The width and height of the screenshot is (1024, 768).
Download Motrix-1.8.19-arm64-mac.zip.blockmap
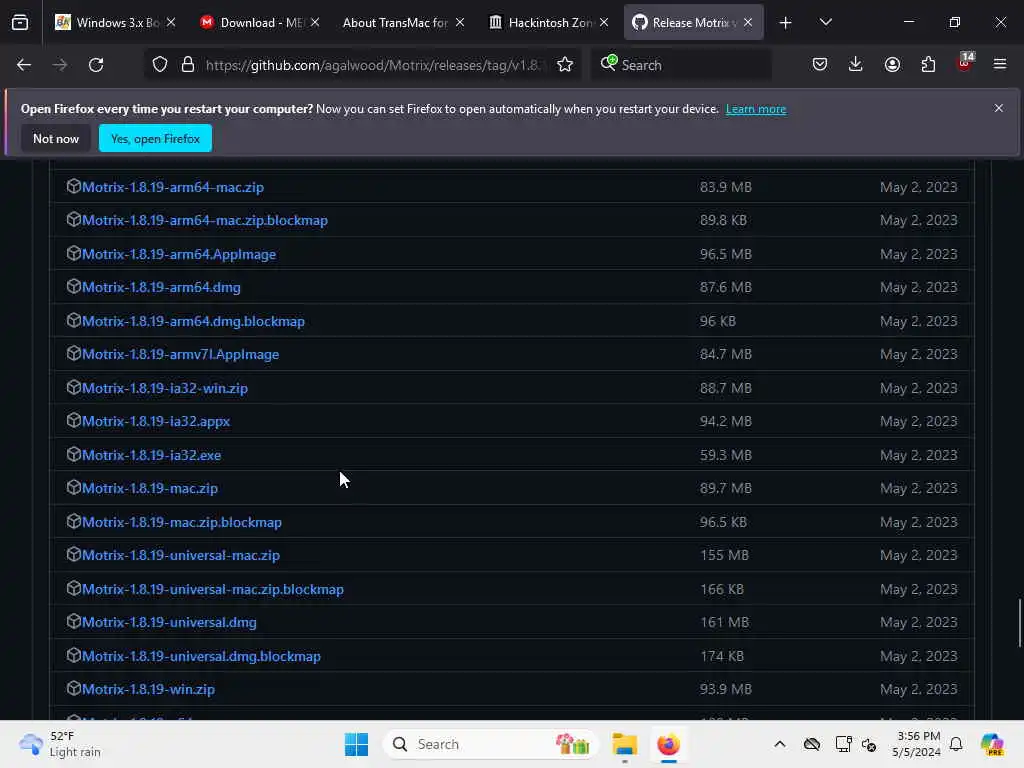coord(205,221)
